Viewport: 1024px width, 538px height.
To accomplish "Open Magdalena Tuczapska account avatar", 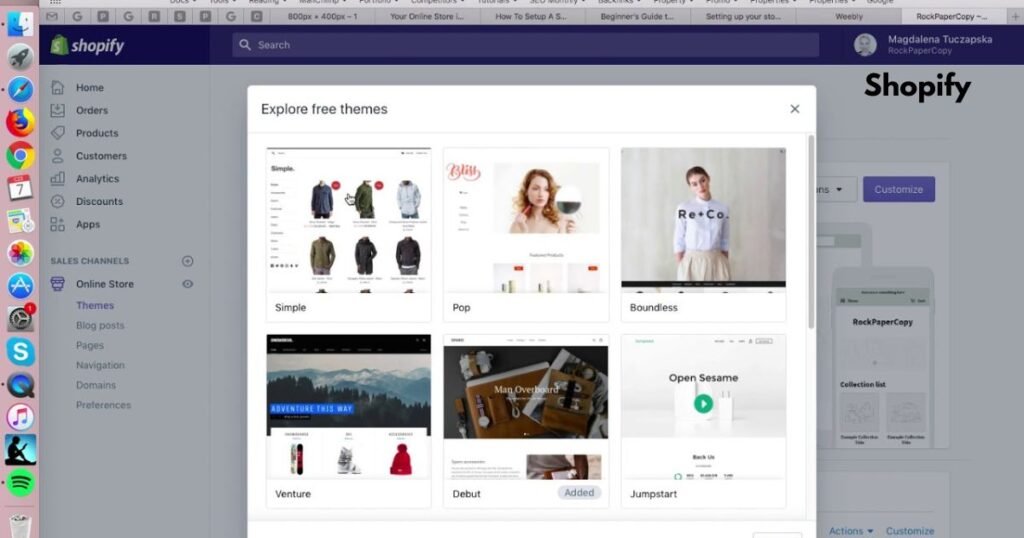I will (865, 45).
